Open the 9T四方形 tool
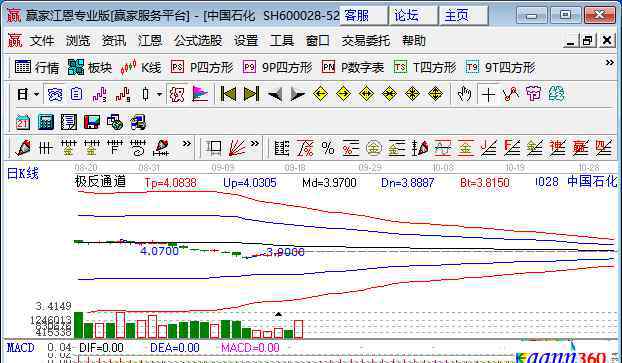The image size is (622, 363). pyautogui.click(x=501, y=67)
